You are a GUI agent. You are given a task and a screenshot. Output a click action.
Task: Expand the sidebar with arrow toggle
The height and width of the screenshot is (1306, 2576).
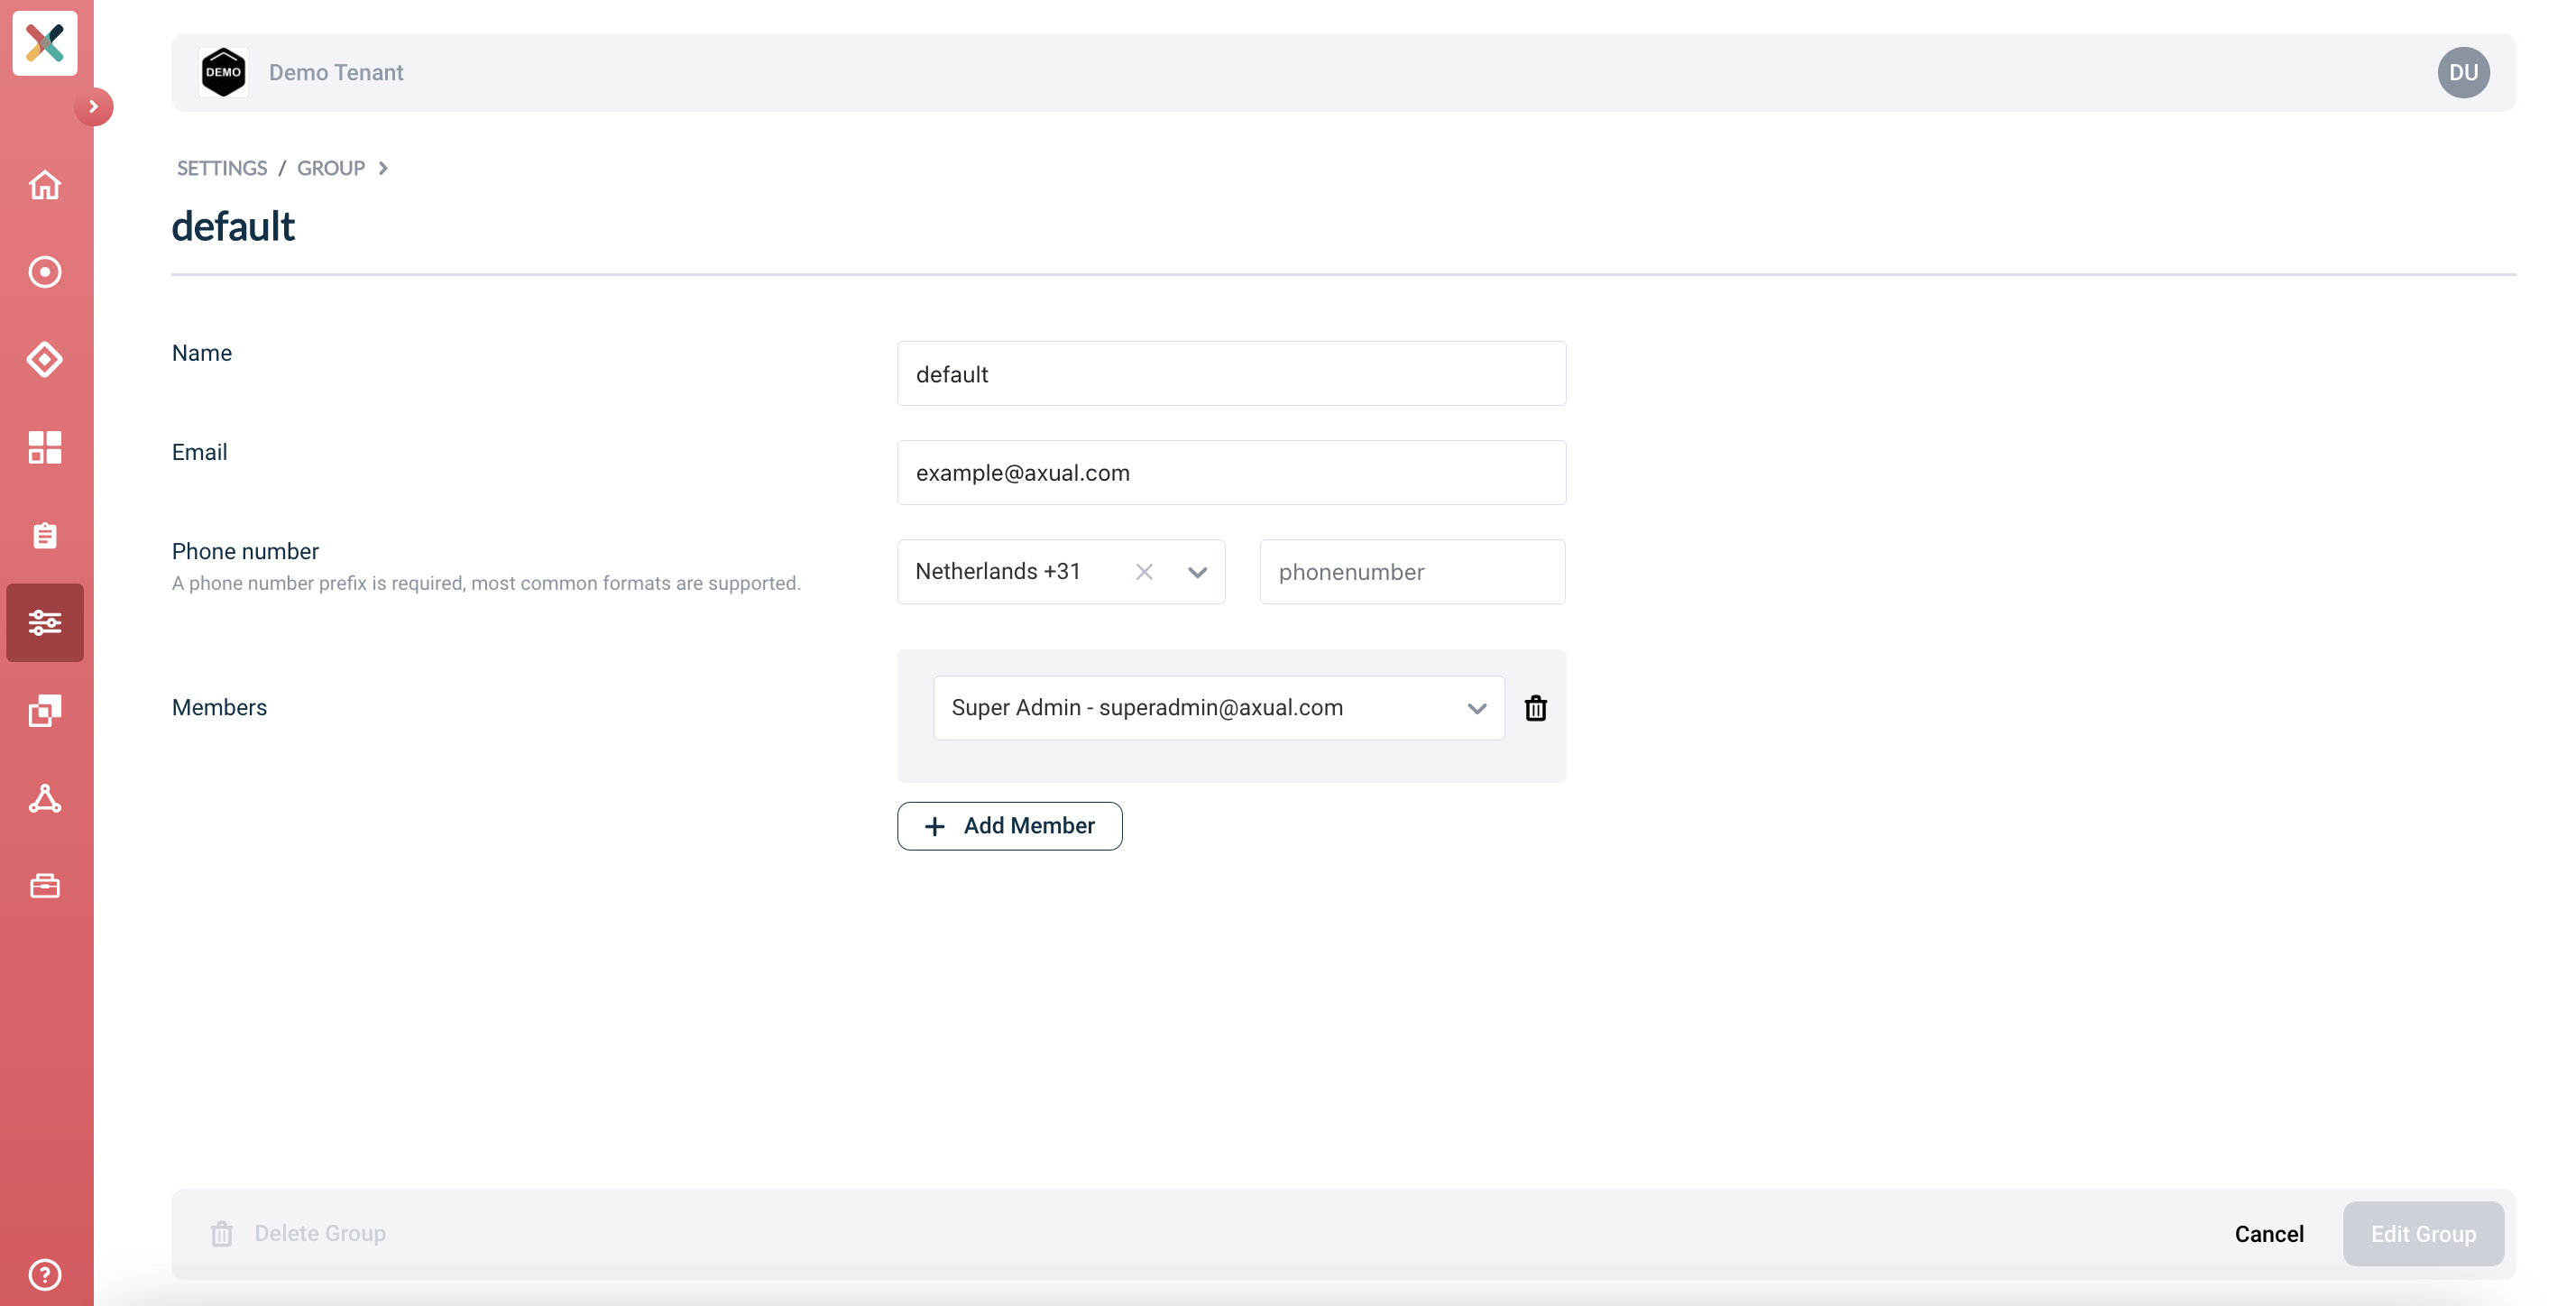pos(94,106)
